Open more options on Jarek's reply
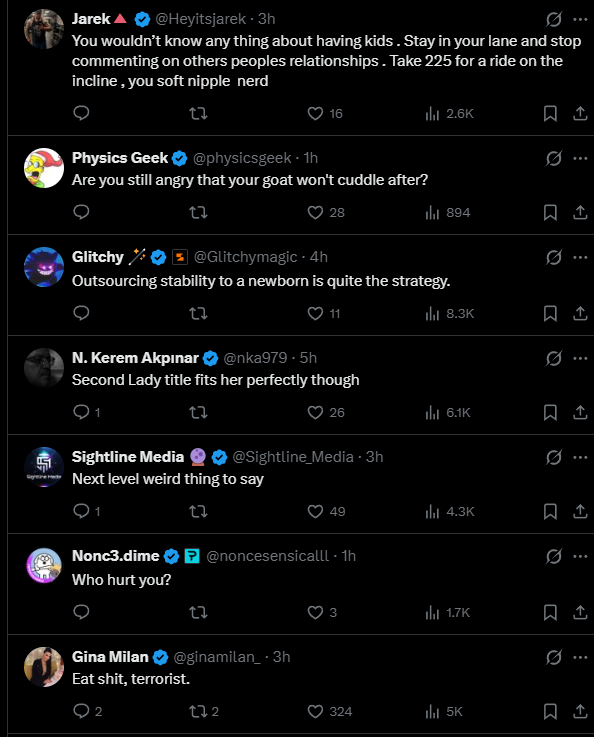This screenshot has height=737, width=594. 580,19
